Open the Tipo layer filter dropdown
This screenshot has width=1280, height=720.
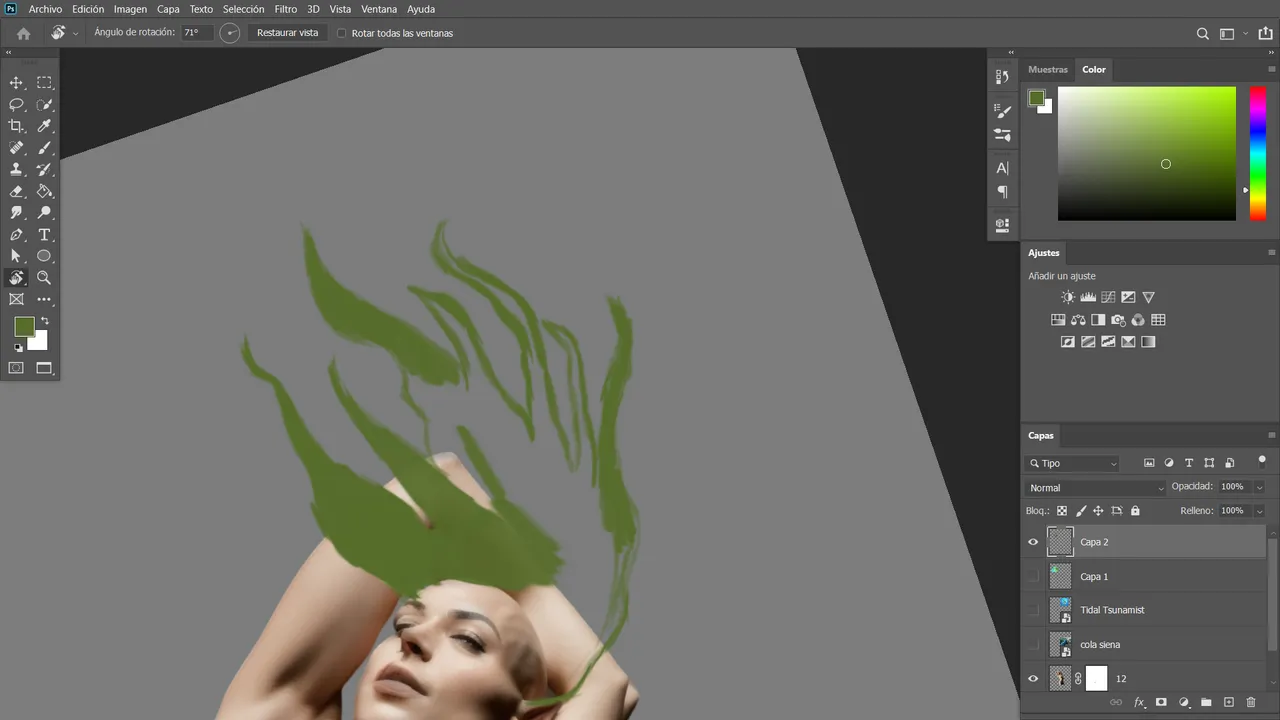pos(1072,463)
